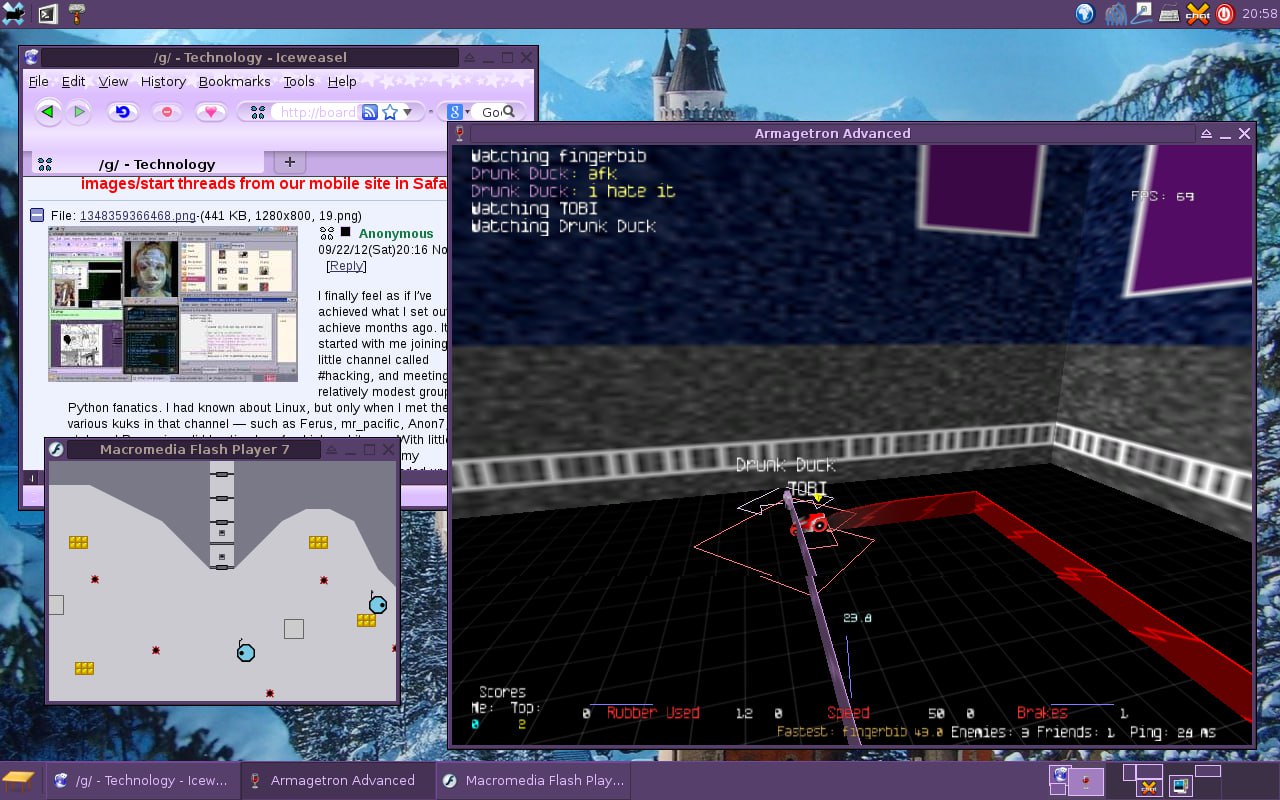Open the Bookmarks menu

pos(234,82)
